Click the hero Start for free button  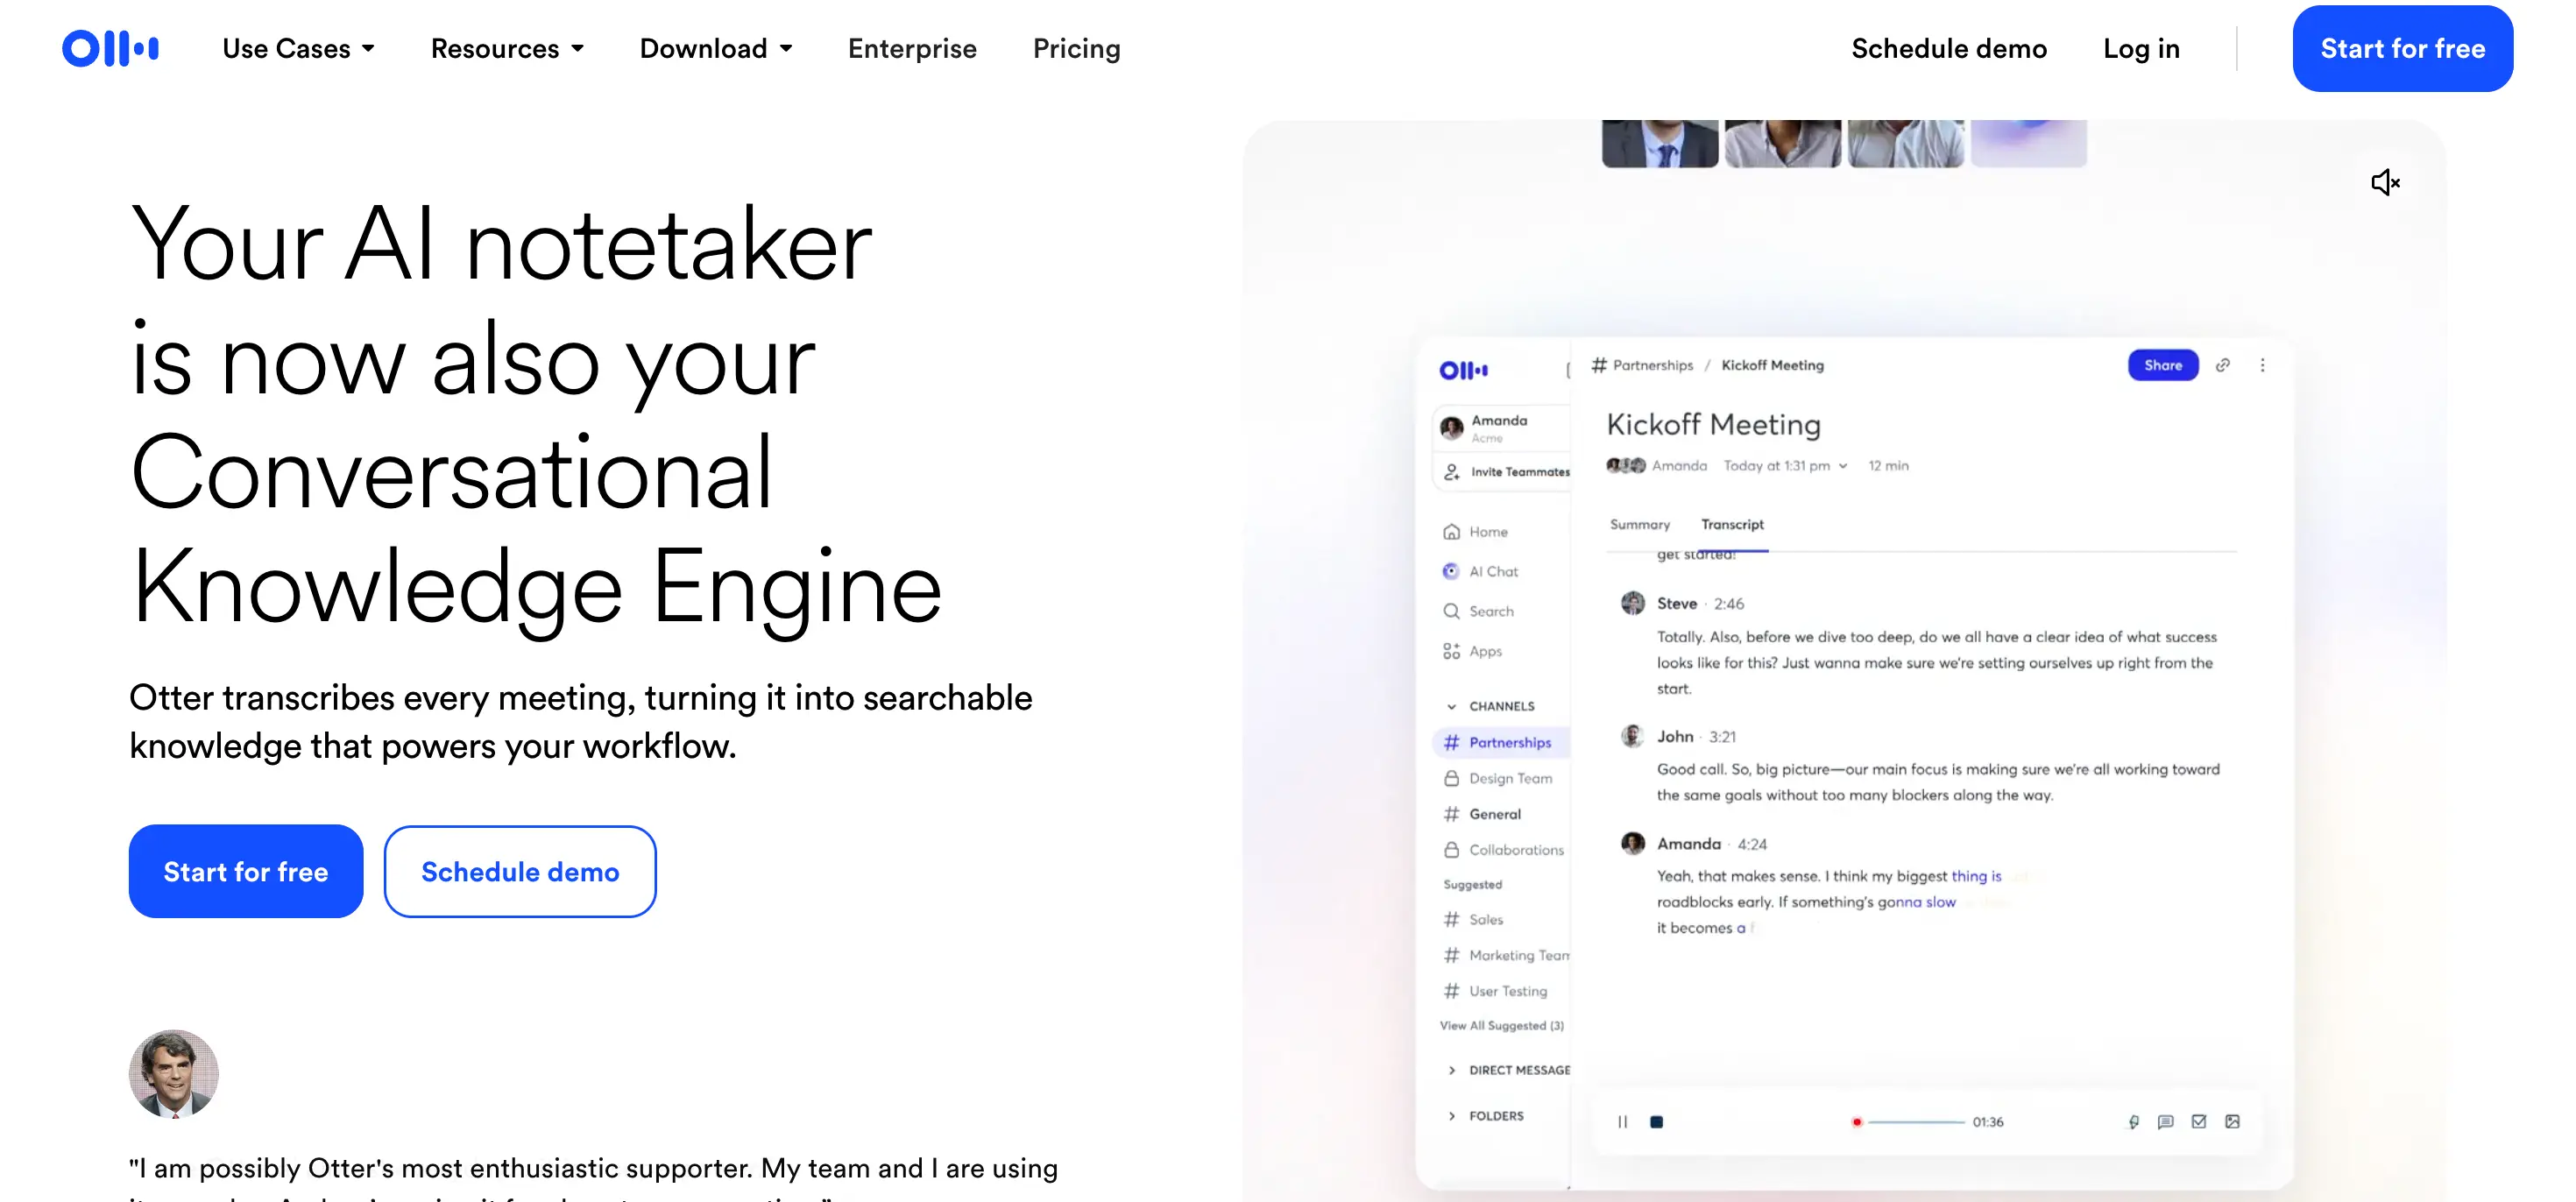click(x=246, y=871)
